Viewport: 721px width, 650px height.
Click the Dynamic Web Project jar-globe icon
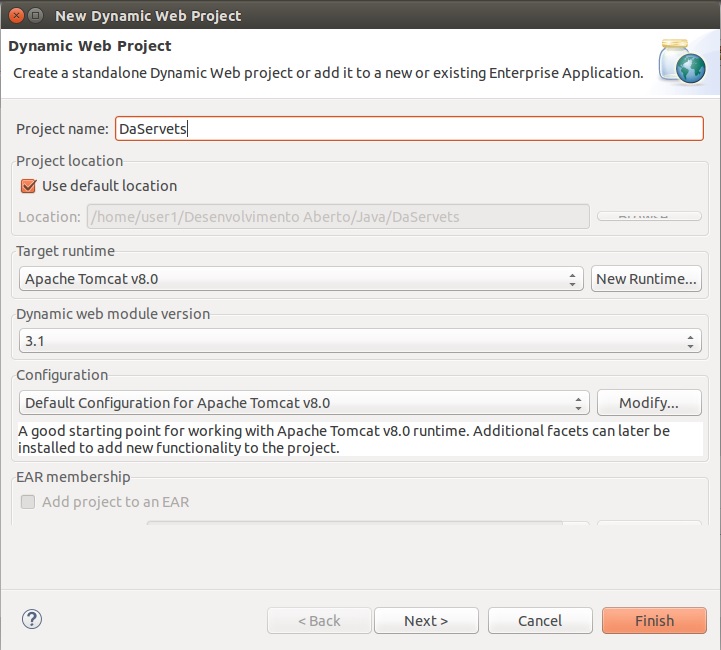[682, 61]
